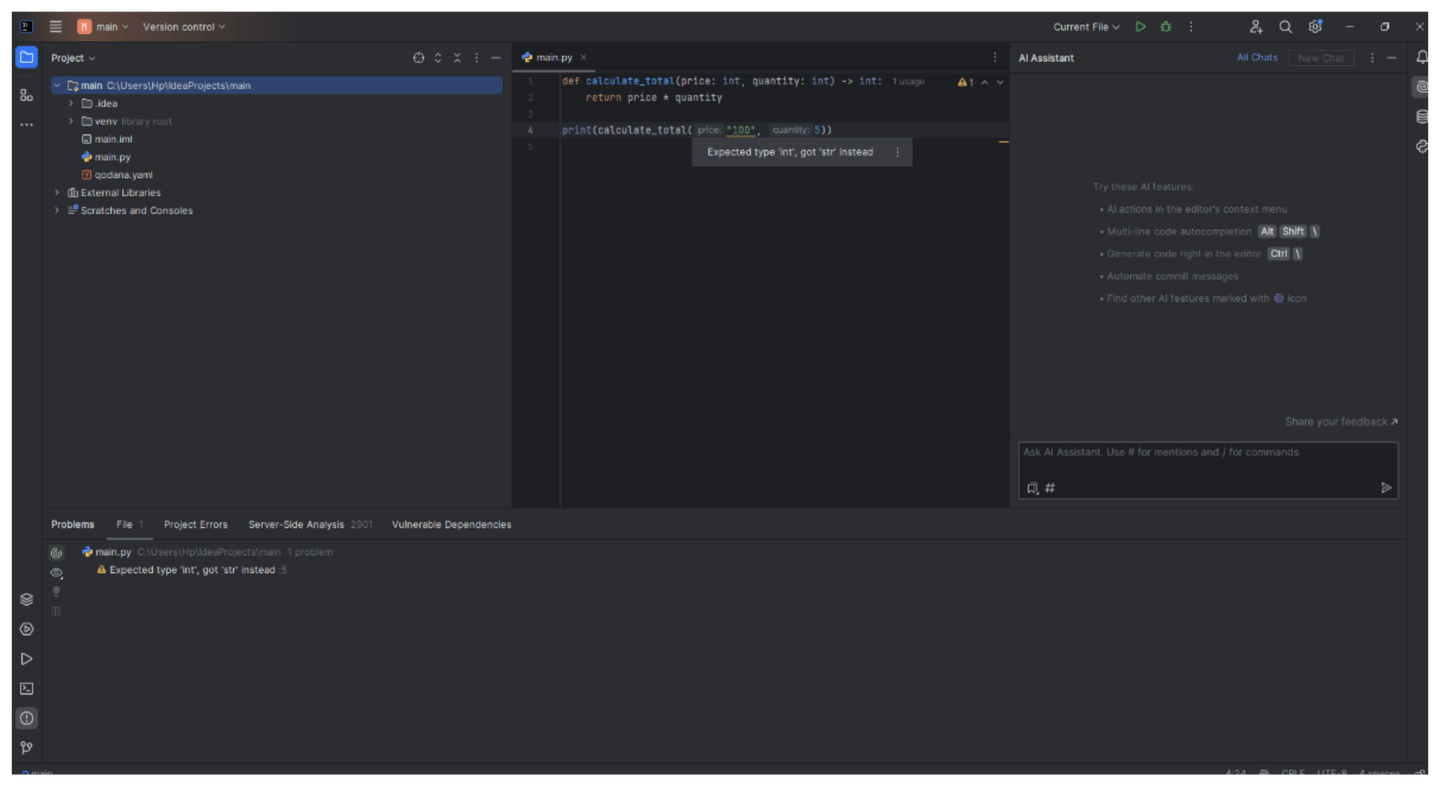The image size is (1440, 787).
Task: Click Share your feedback link
Action: tap(1341, 422)
